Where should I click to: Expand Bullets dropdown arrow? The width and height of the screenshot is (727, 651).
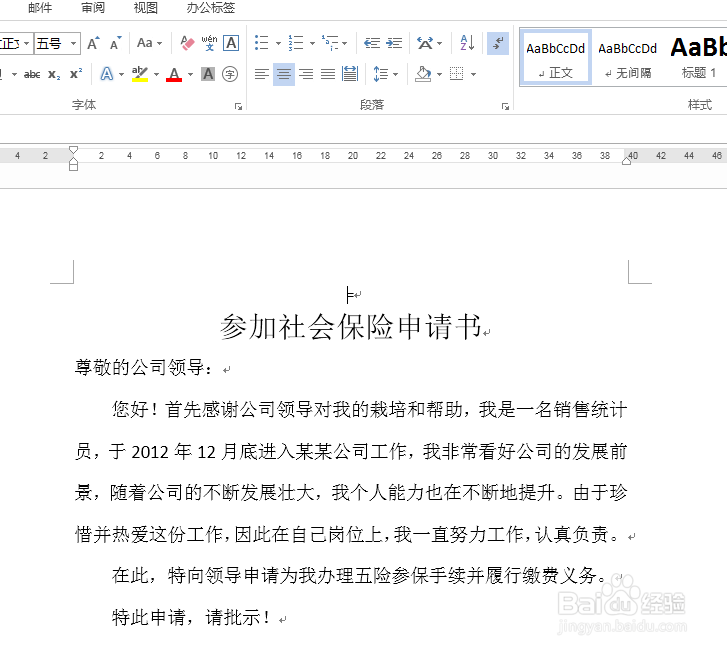[278, 44]
